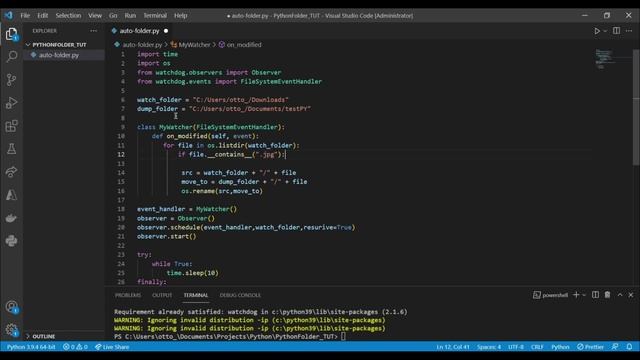Switch to the OUTPUT panel tab
The height and width of the screenshot is (360, 640).
tap(162, 295)
